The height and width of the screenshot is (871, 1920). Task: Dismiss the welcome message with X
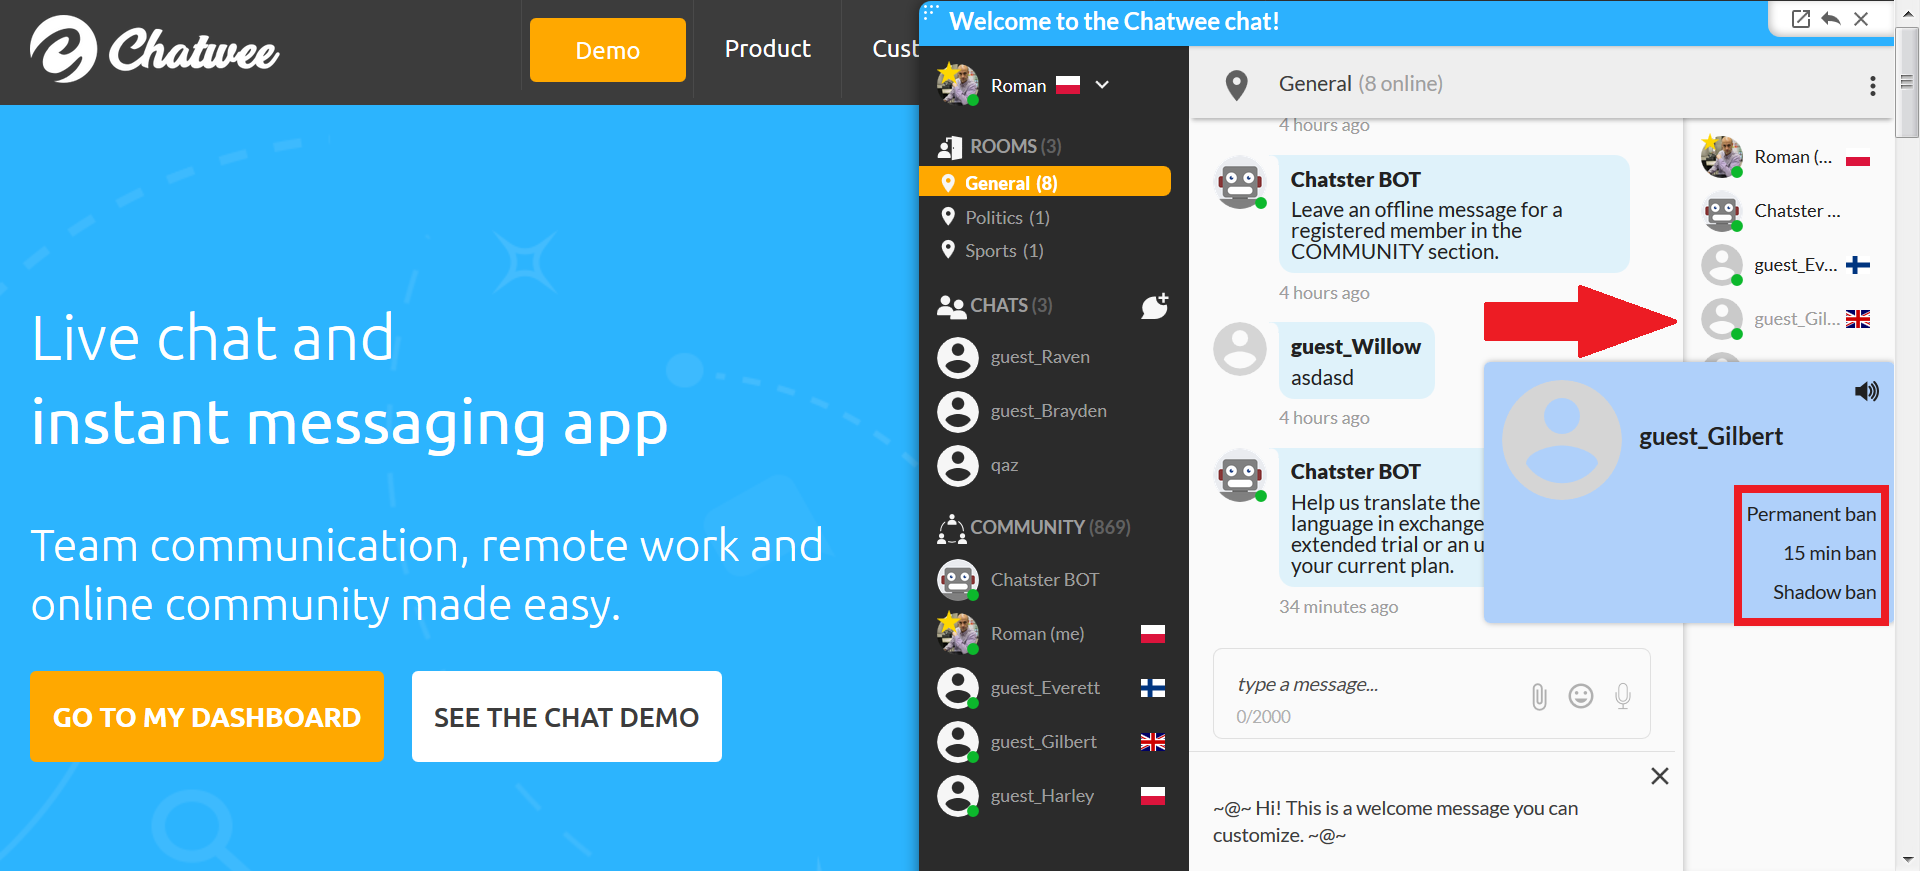click(1659, 776)
